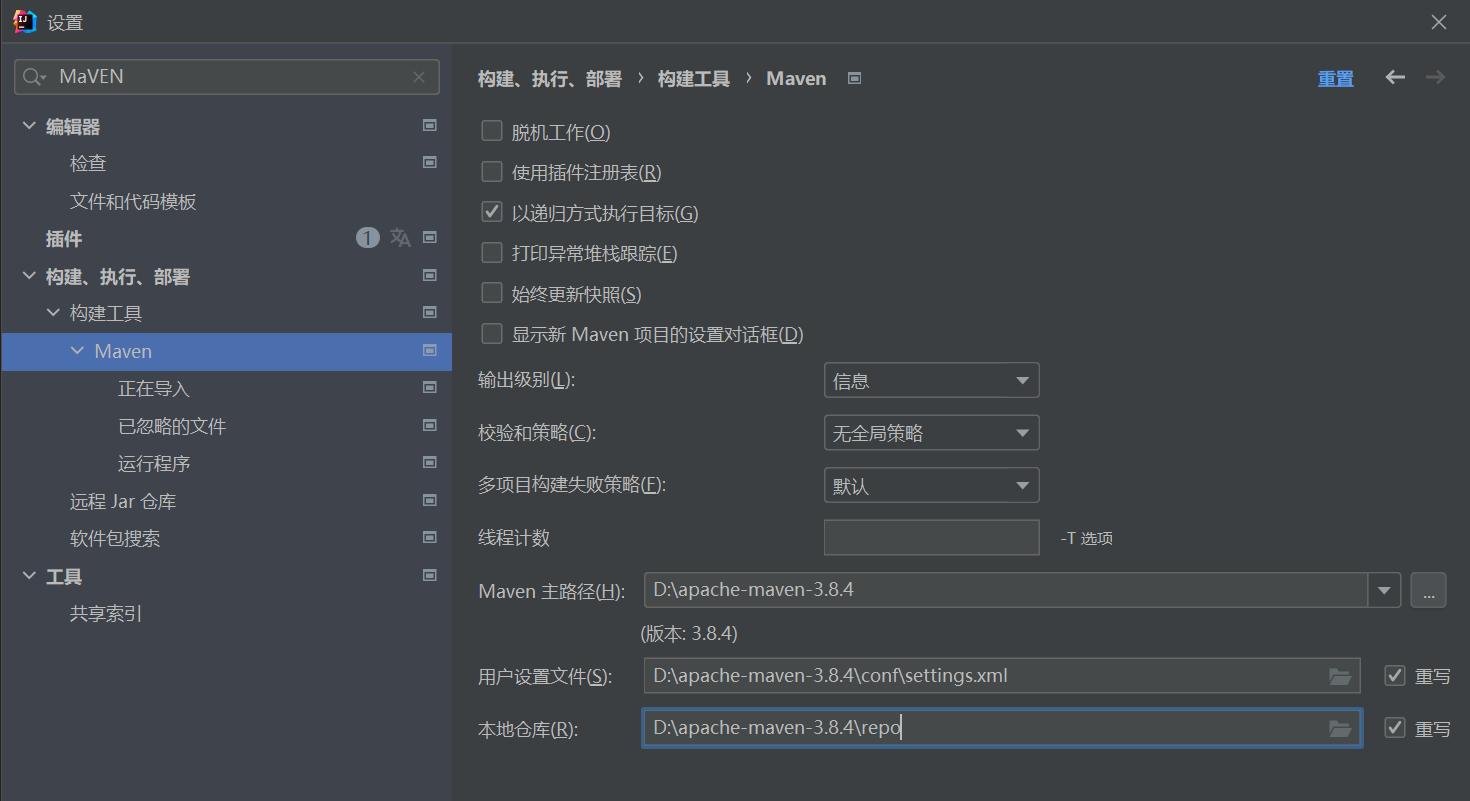Open the Maven 主路径 dropdown arrow

pos(1384,590)
